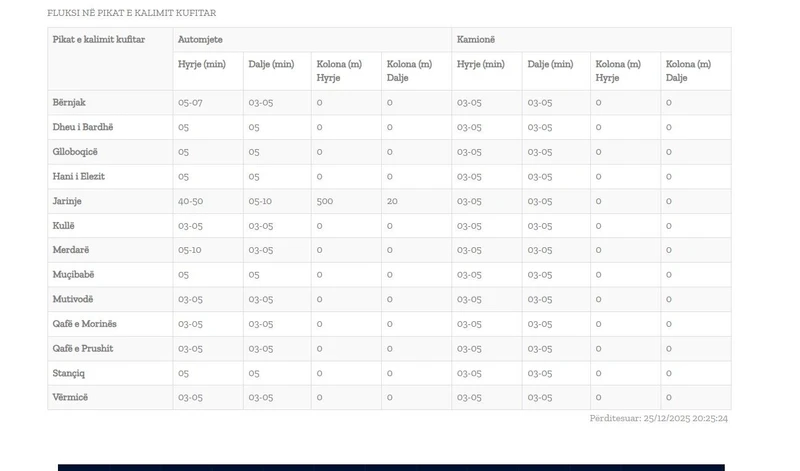Screen dimensions: 800x471
Task: Select the Bërnjak row label
Action: 69,102
